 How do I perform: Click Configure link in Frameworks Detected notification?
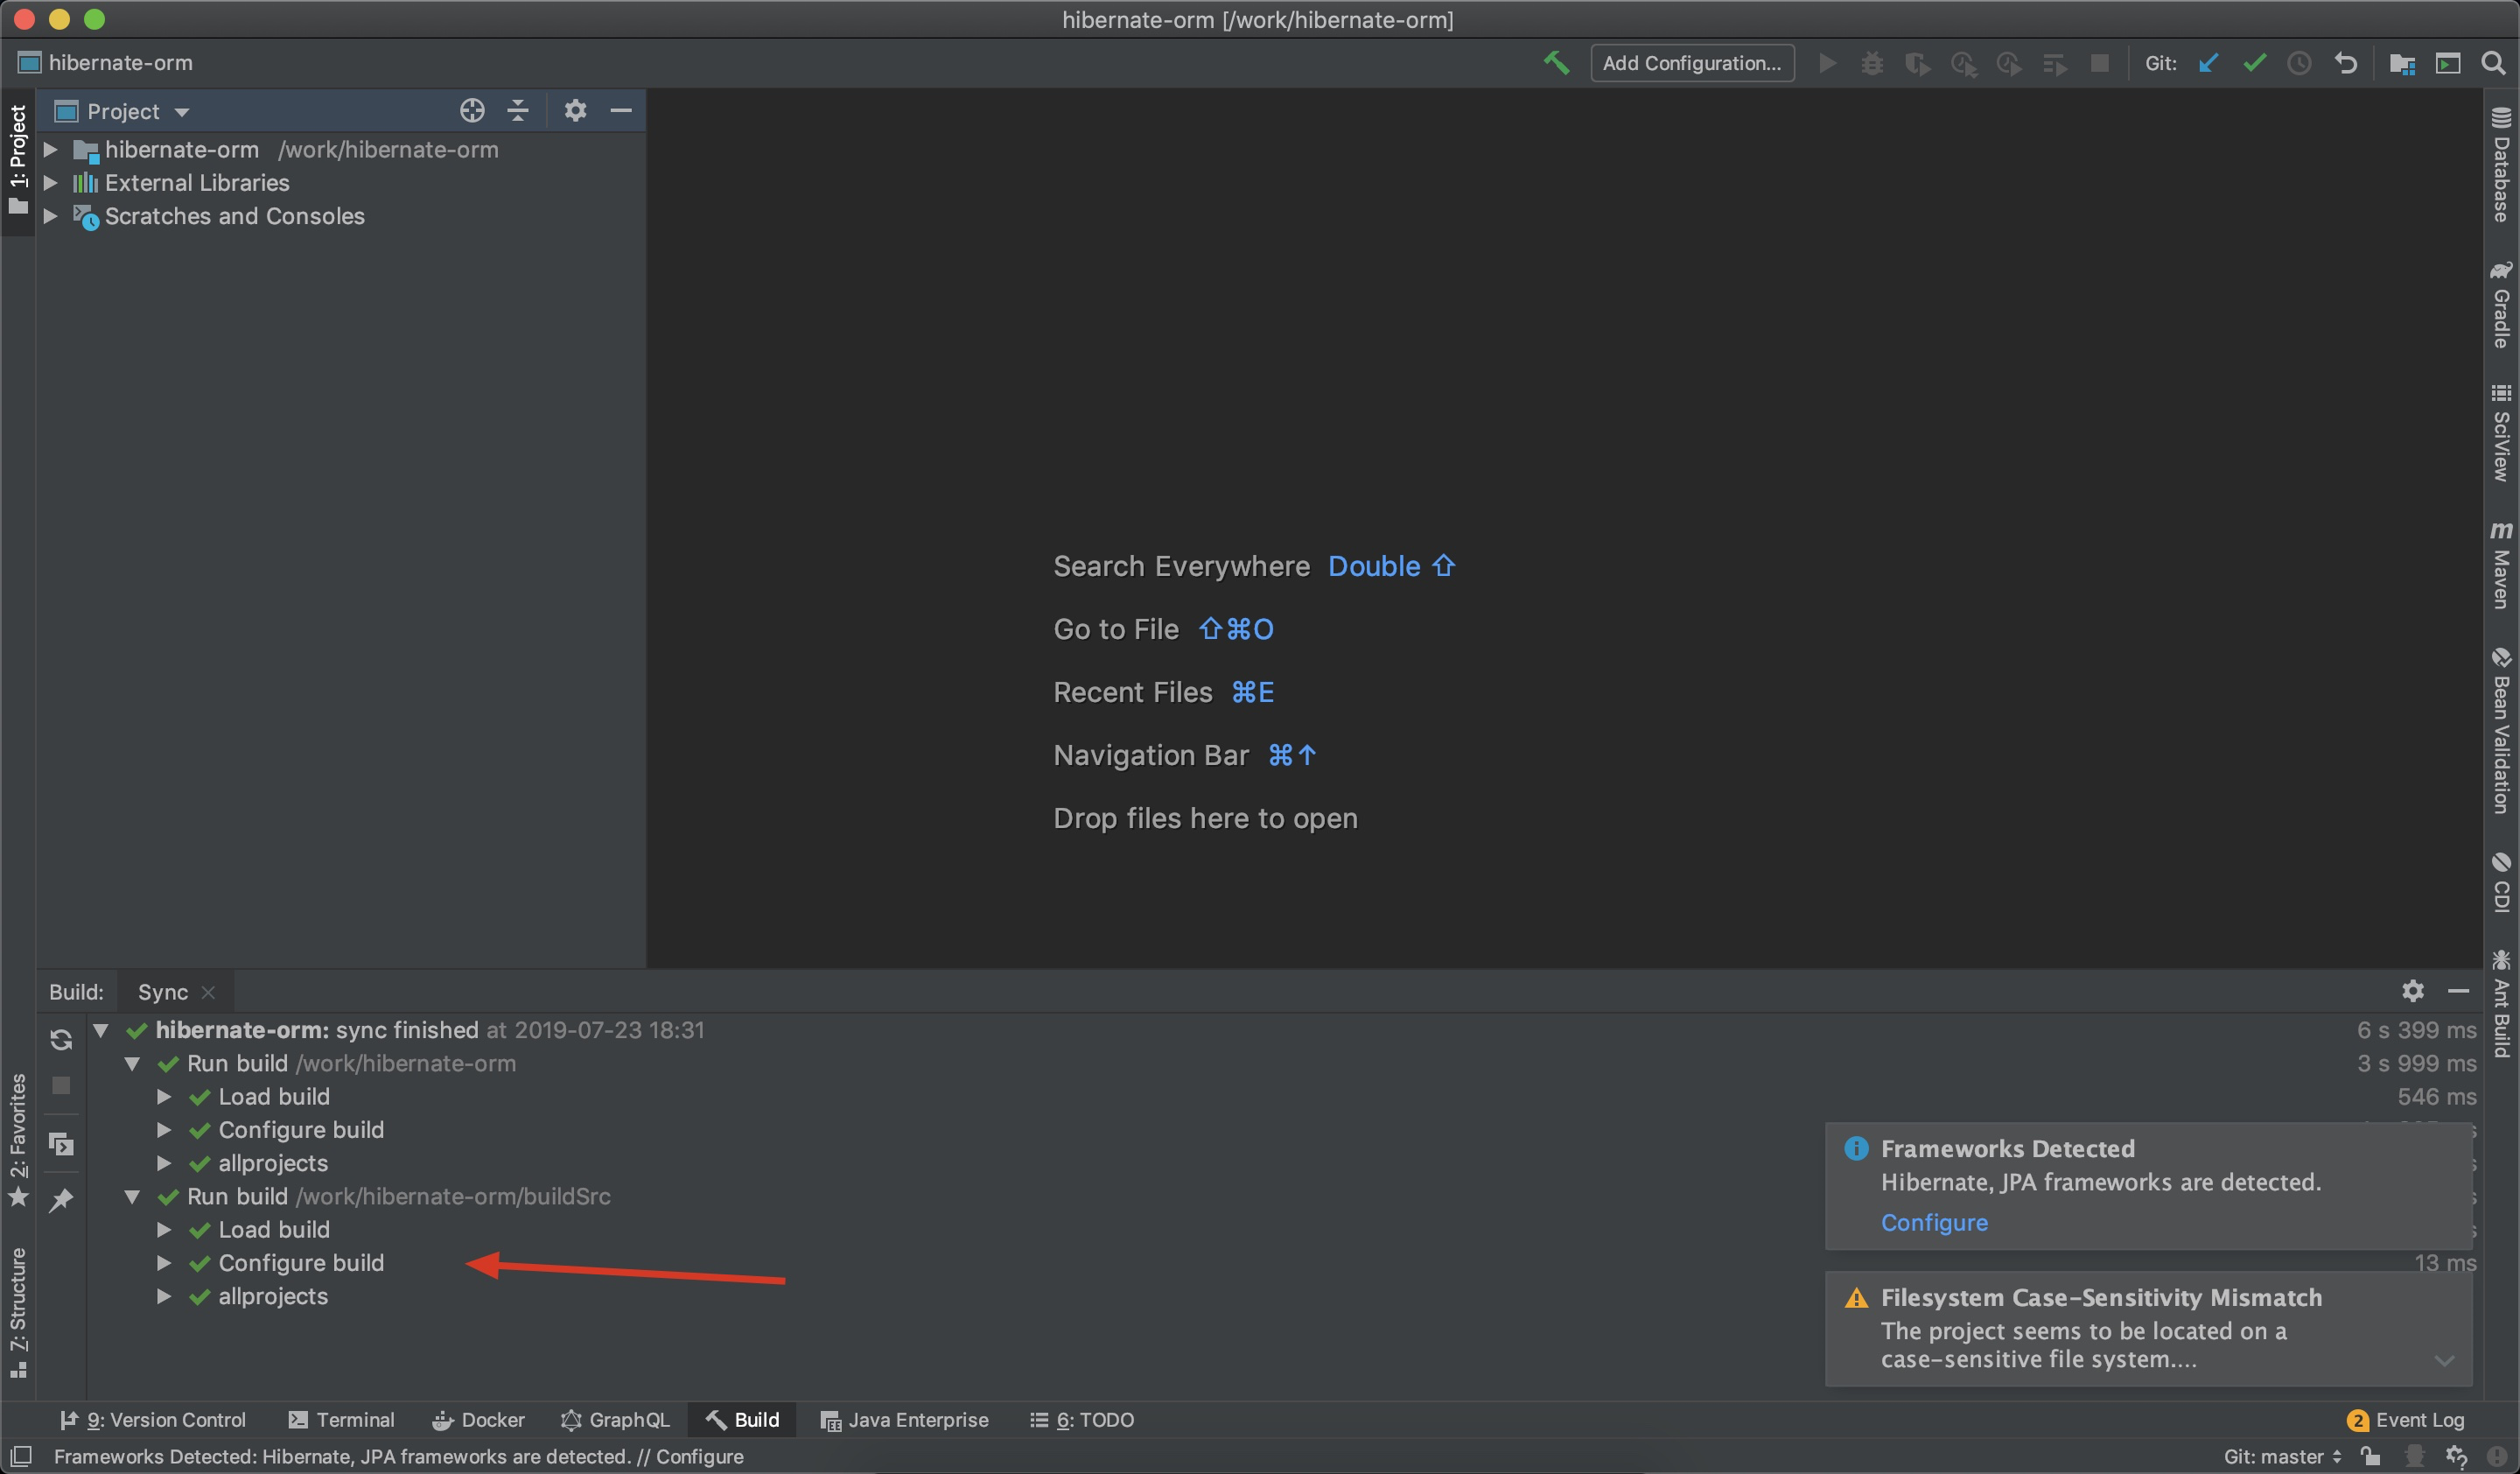[x=1933, y=1222]
